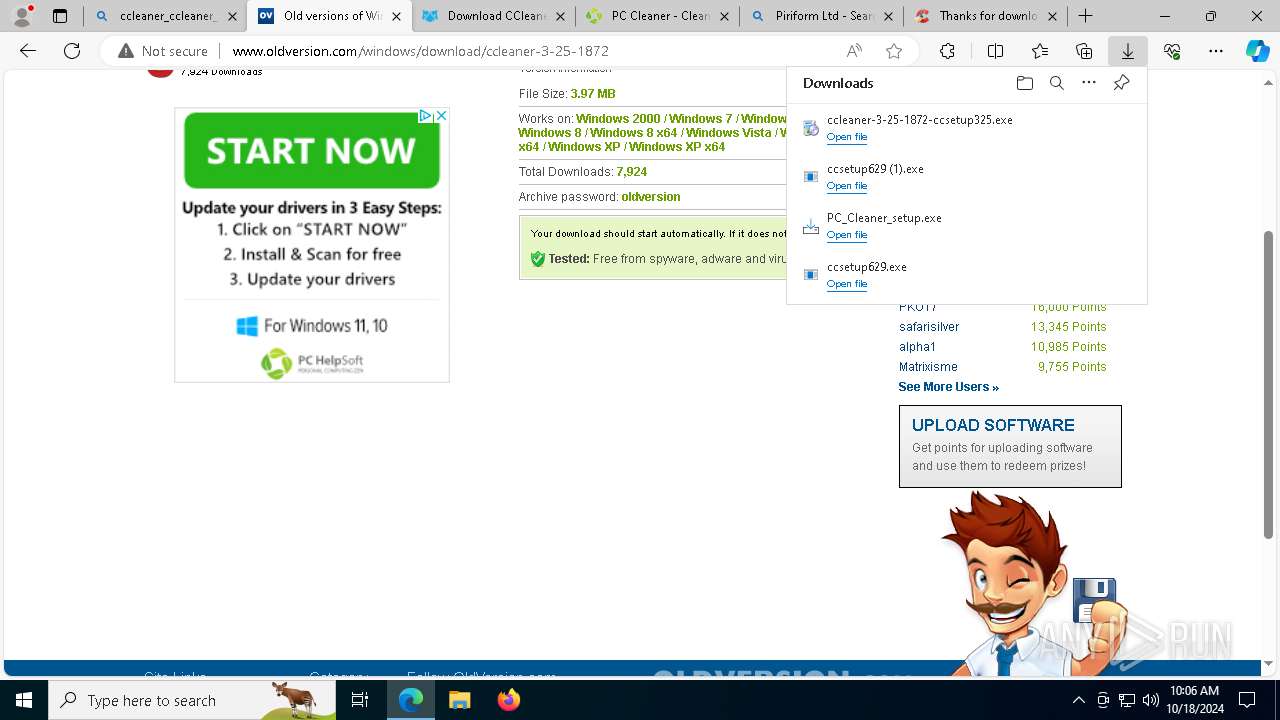
Task: Open the Extensions puzzle icon
Action: pos(947,51)
